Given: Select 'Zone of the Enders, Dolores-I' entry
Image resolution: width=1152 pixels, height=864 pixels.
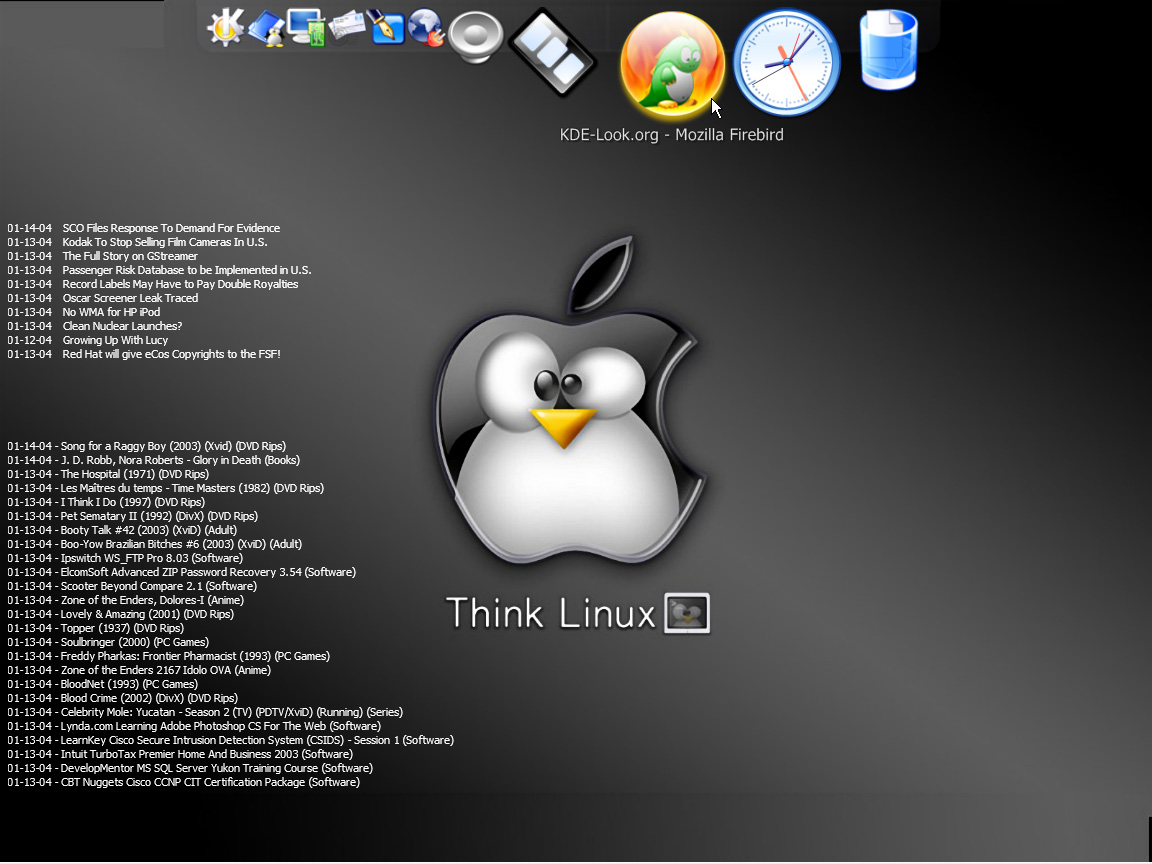Looking at the screenshot, I should coord(126,600).
